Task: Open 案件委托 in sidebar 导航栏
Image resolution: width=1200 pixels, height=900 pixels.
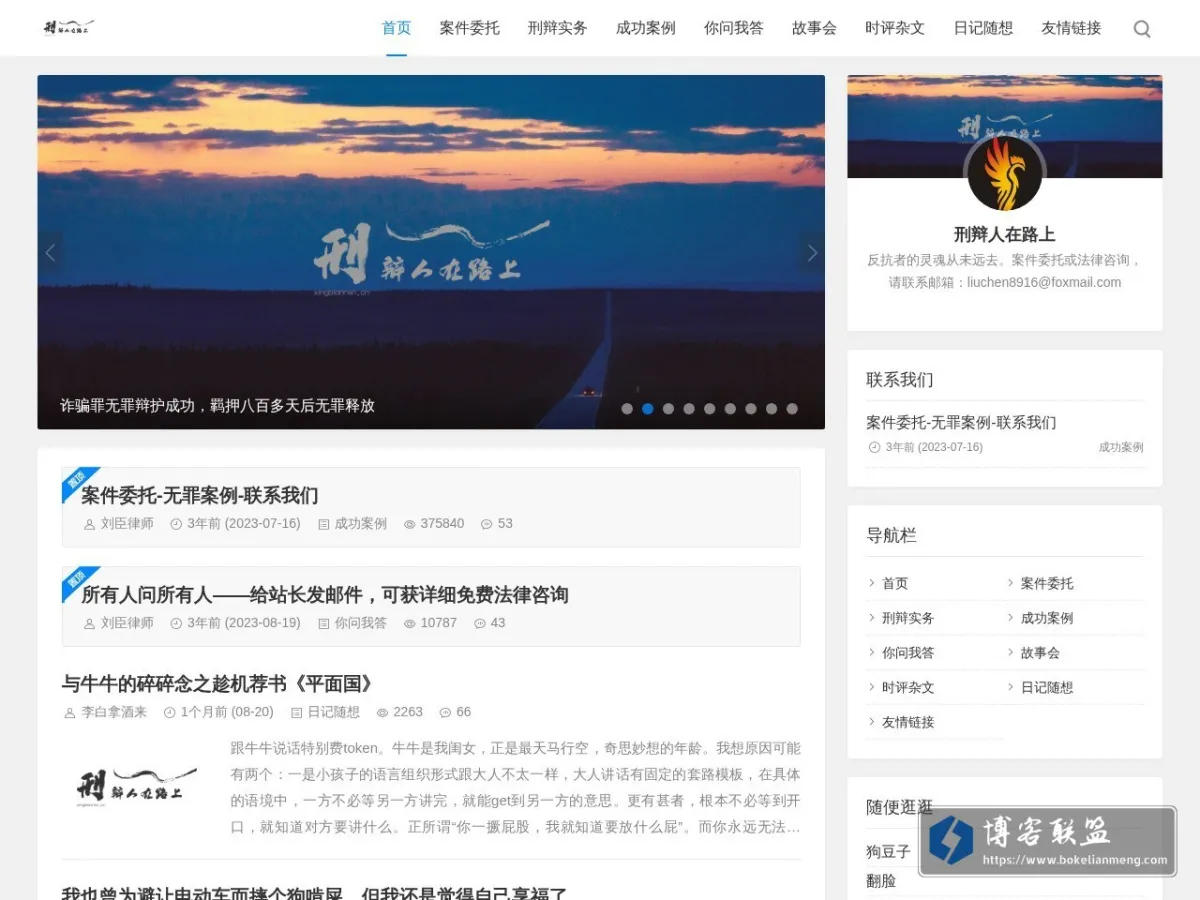Action: [x=1047, y=583]
